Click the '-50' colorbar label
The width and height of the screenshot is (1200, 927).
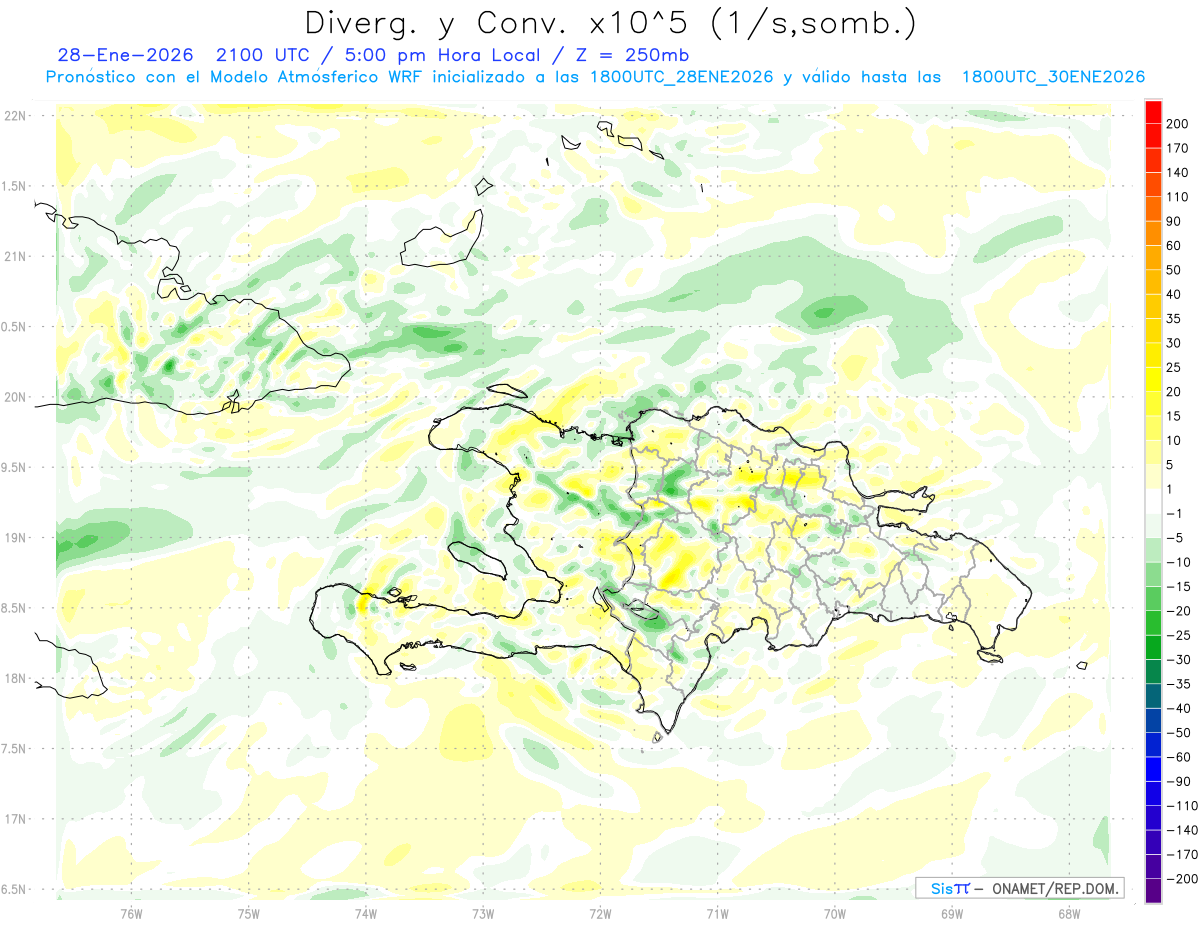(x=1180, y=733)
